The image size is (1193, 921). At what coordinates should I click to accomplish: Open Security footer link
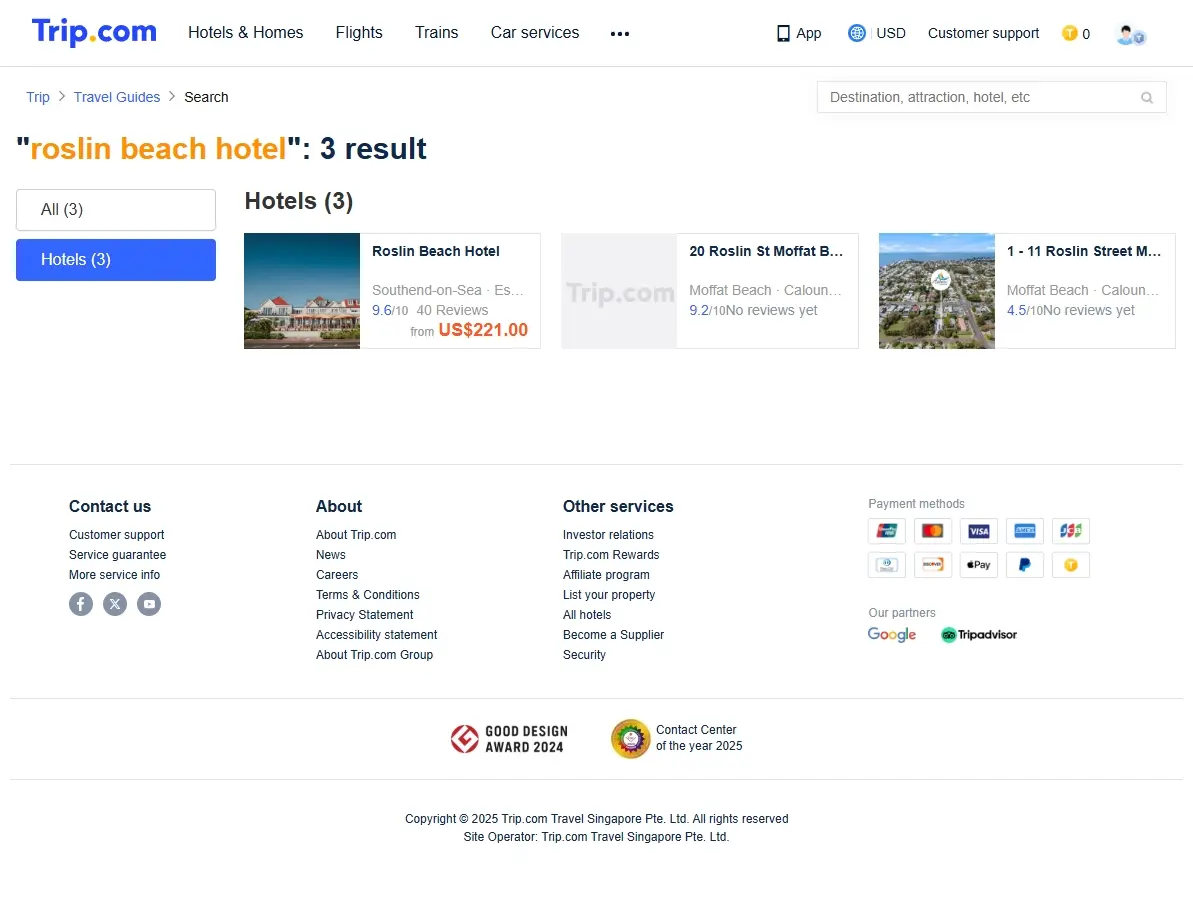pyautogui.click(x=584, y=655)
